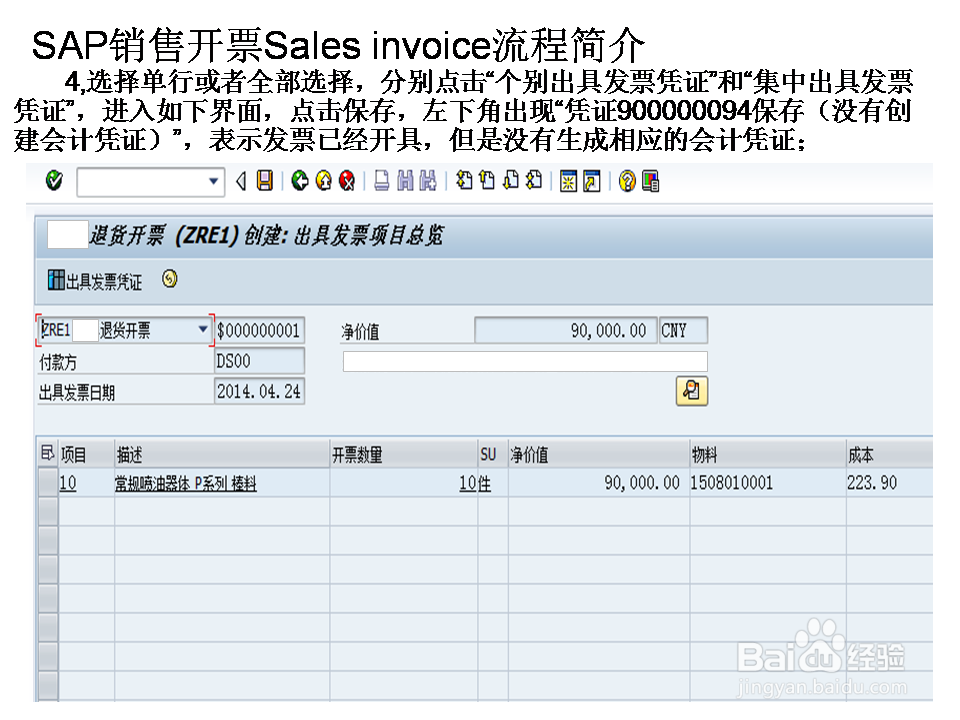The image size is (960, 720).
Task: Click the empty wide text field below 净价值
Action: click(525, 361)
